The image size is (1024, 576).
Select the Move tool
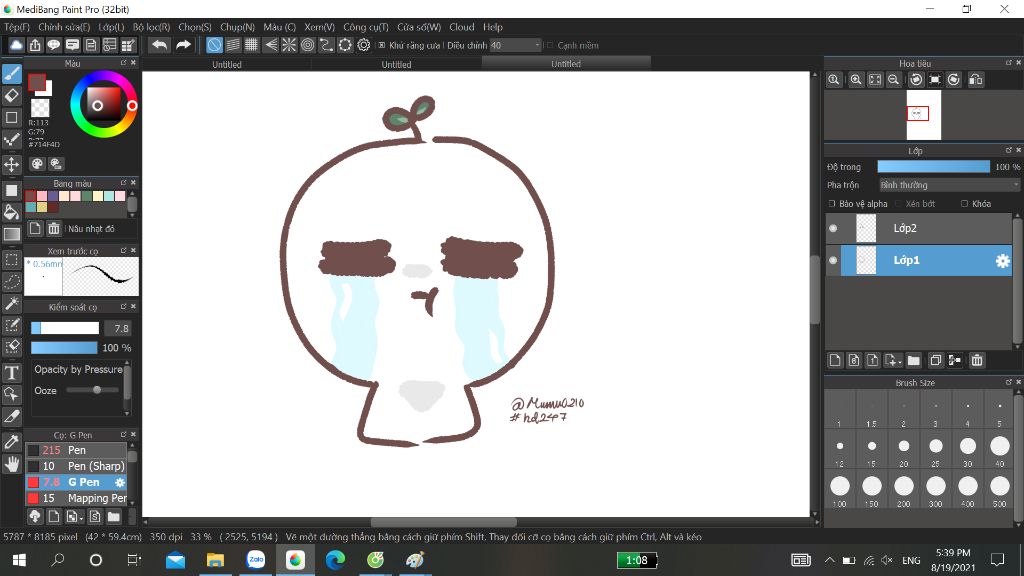click(x=12, y=164)
